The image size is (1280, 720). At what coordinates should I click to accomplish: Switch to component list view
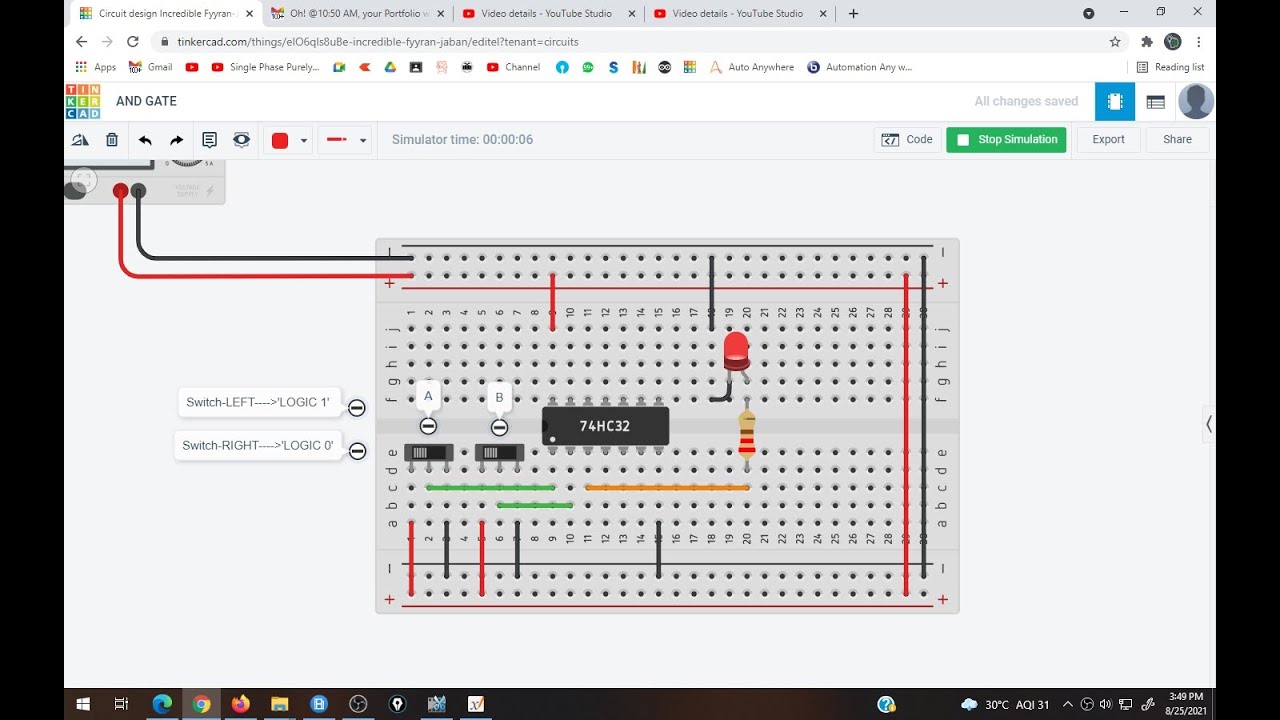tap(1155, 101)
